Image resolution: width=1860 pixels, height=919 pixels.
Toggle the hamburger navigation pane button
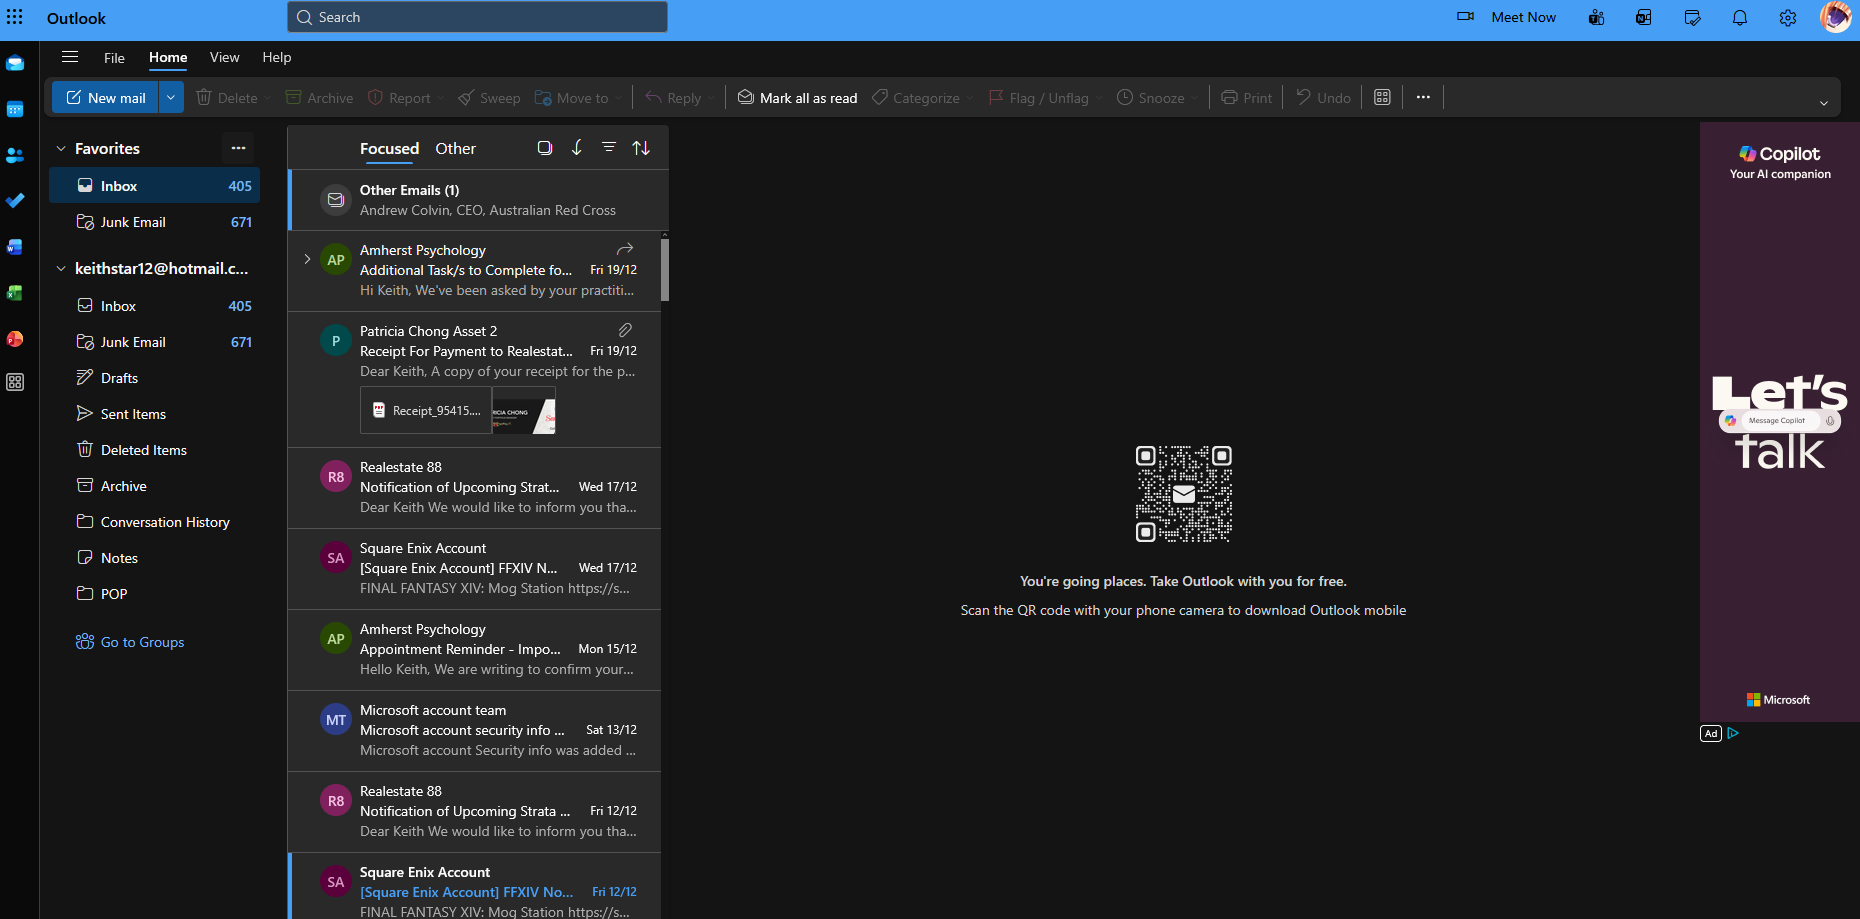tap(70, 57)
